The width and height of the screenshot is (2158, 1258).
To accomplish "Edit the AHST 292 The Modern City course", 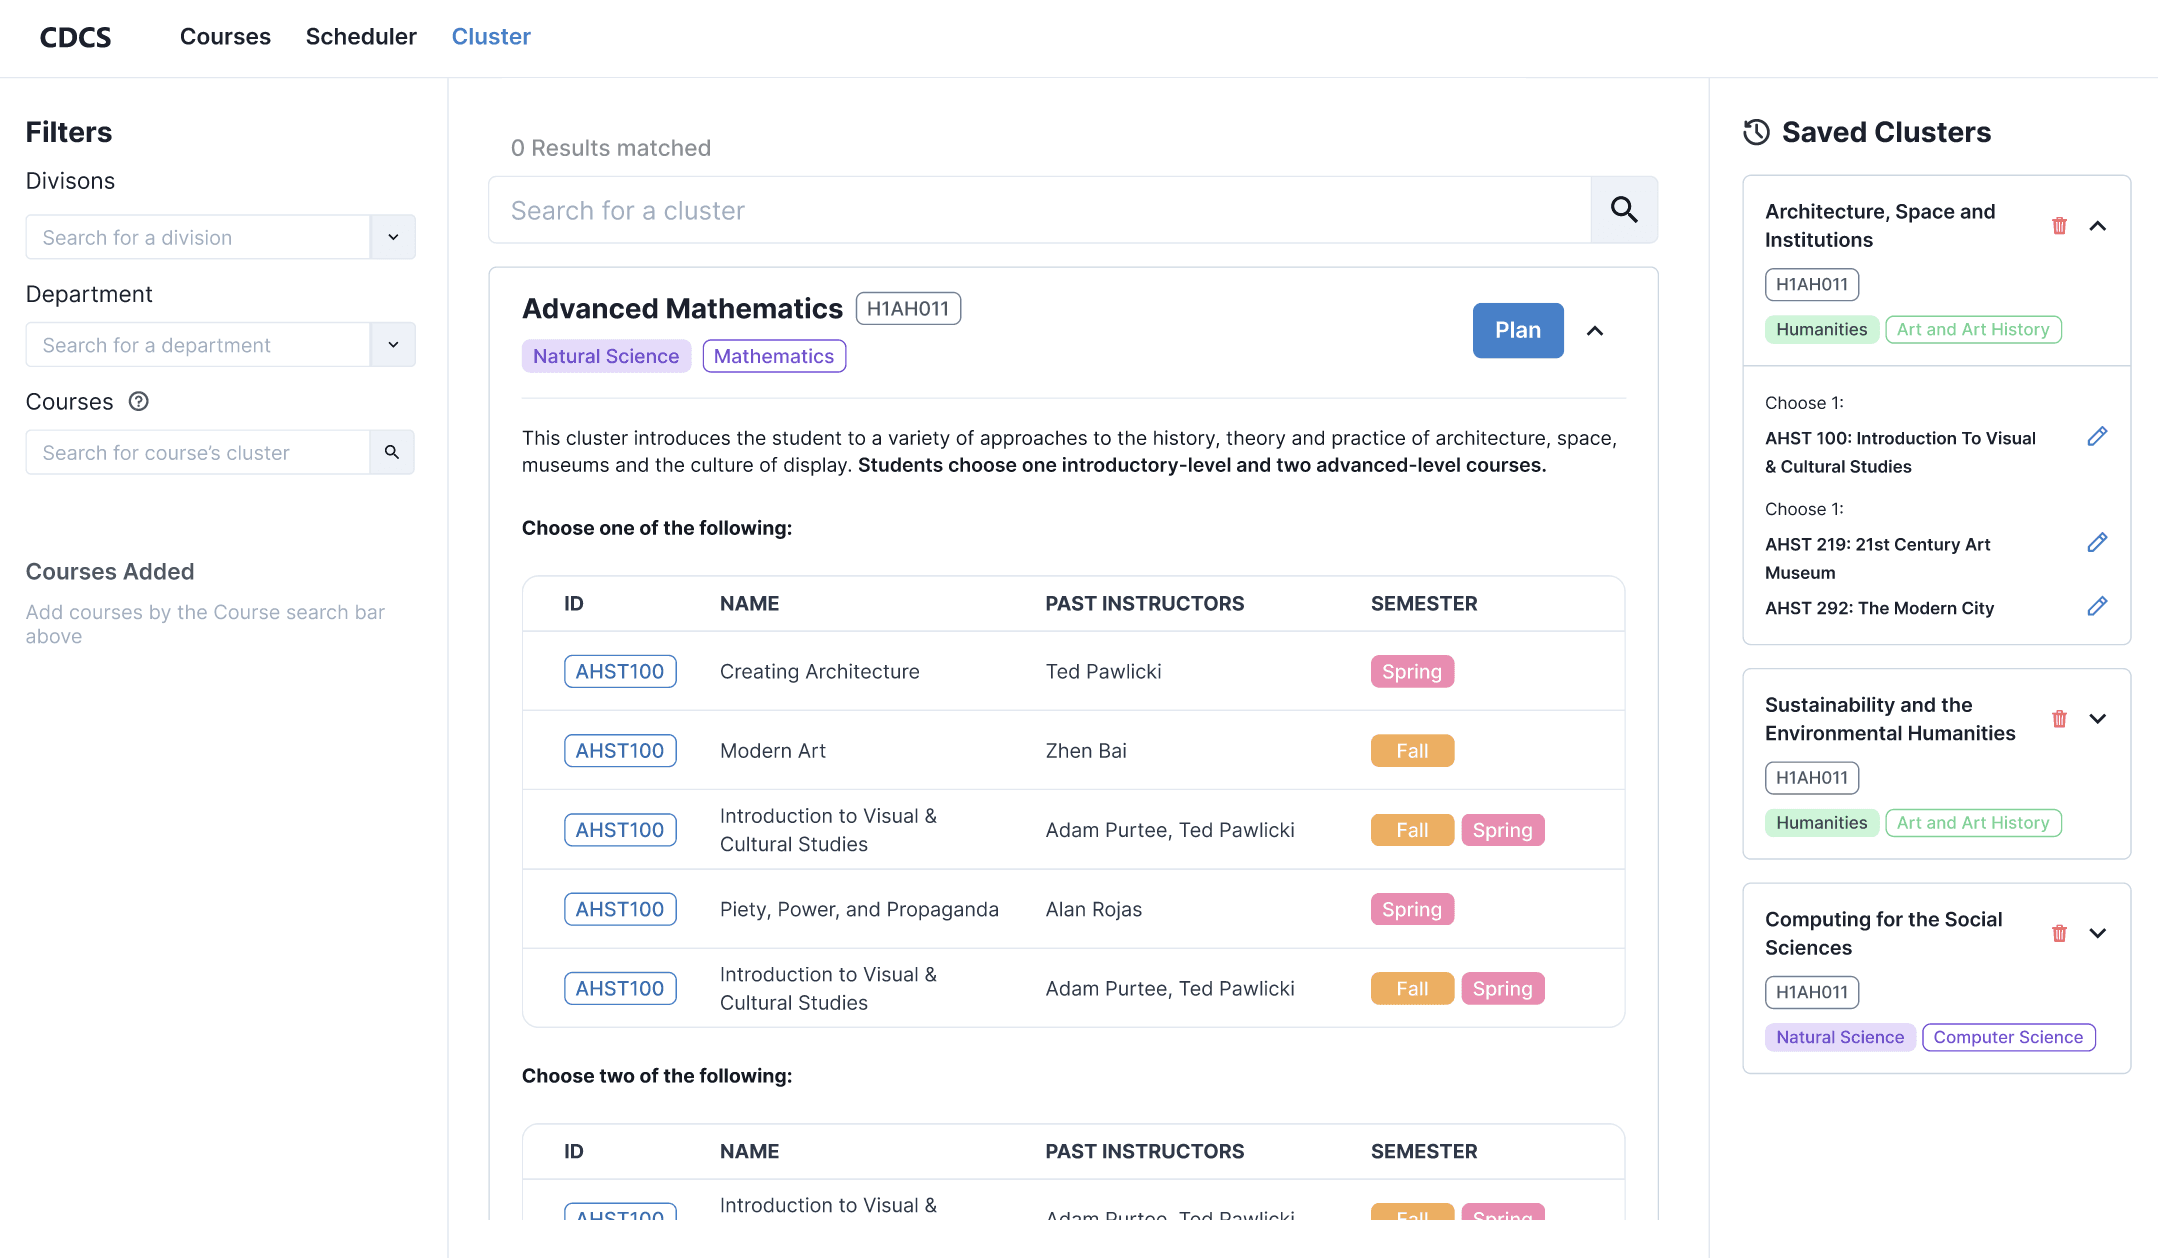I will [2097, 606].
